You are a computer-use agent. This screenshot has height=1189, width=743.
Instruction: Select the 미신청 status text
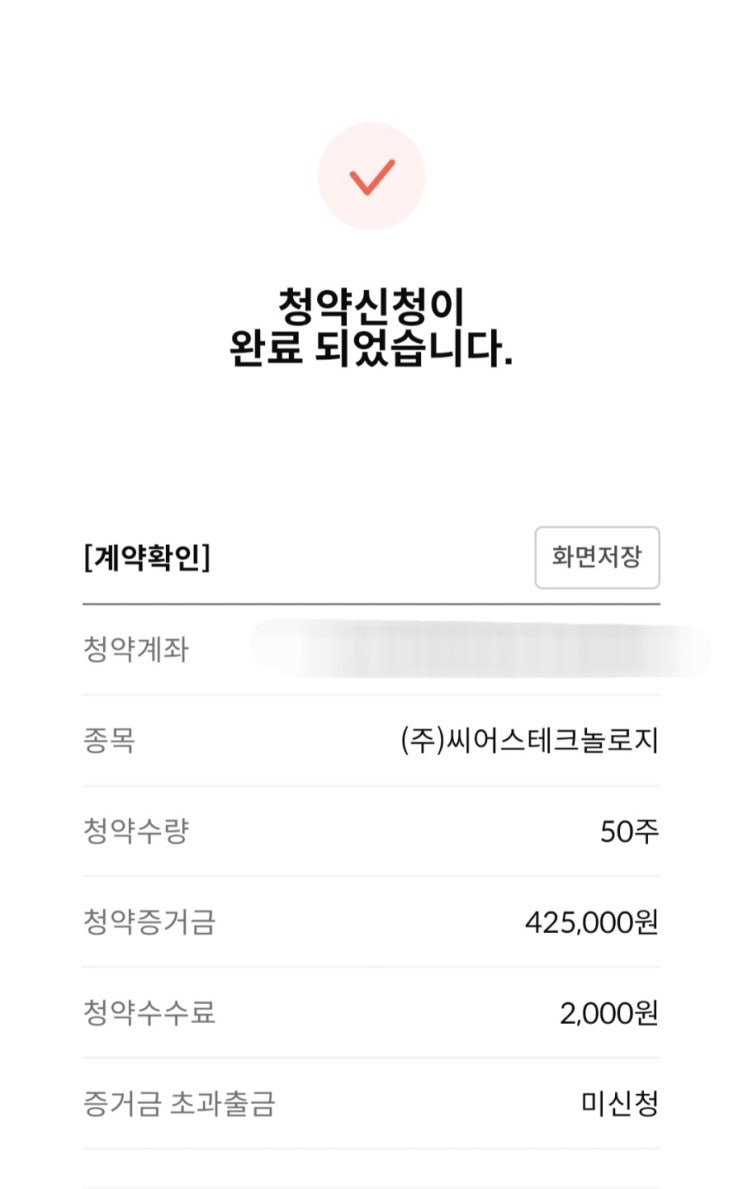coord(620,1104)
